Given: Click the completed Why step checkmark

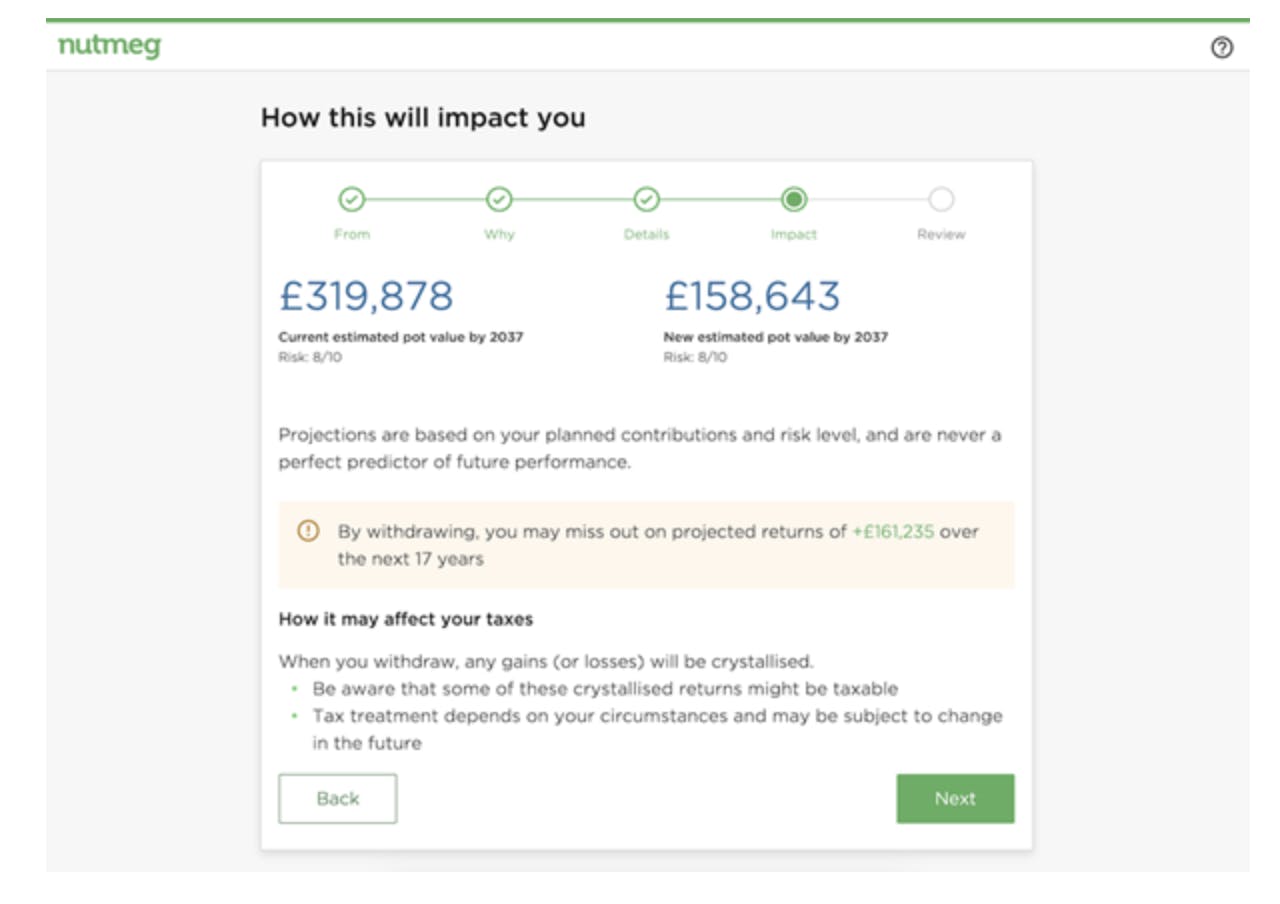Looking at the screenshot, I should click(499, 200).
